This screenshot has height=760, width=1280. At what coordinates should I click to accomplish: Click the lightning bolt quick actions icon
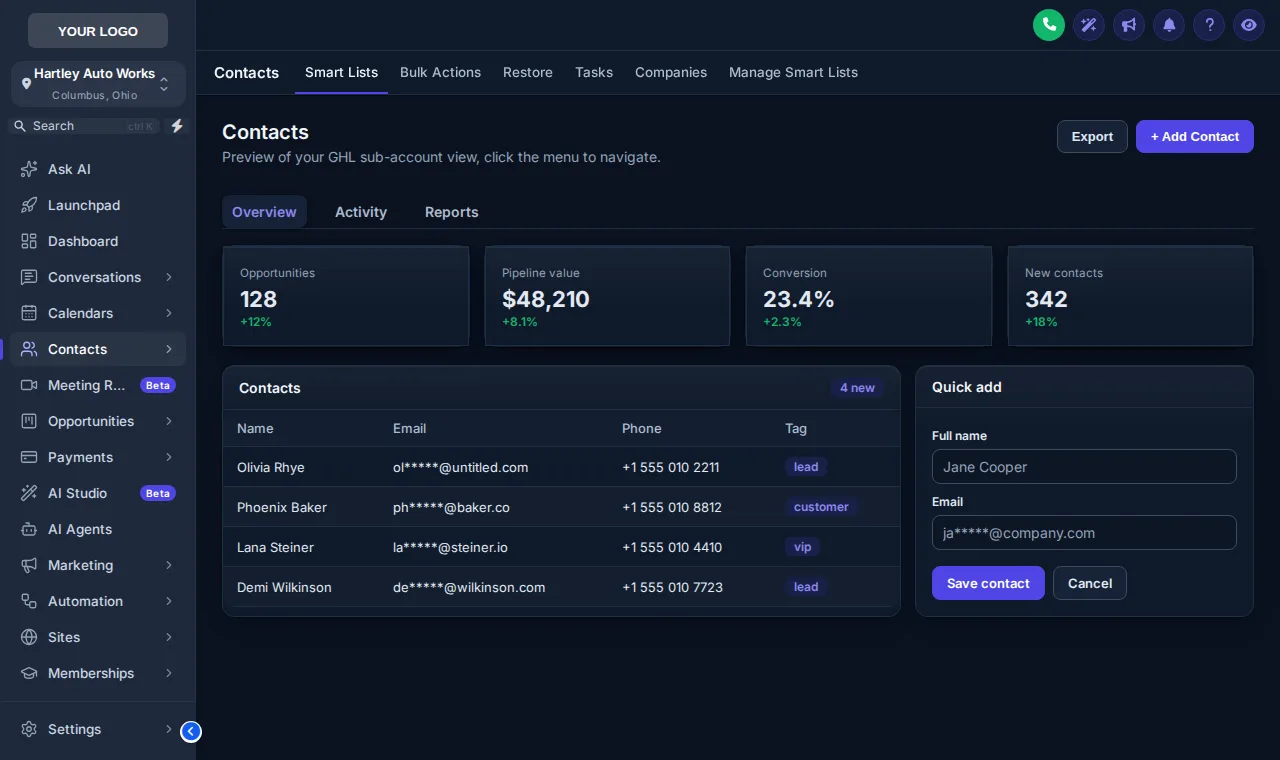click(x=177, y=126)
